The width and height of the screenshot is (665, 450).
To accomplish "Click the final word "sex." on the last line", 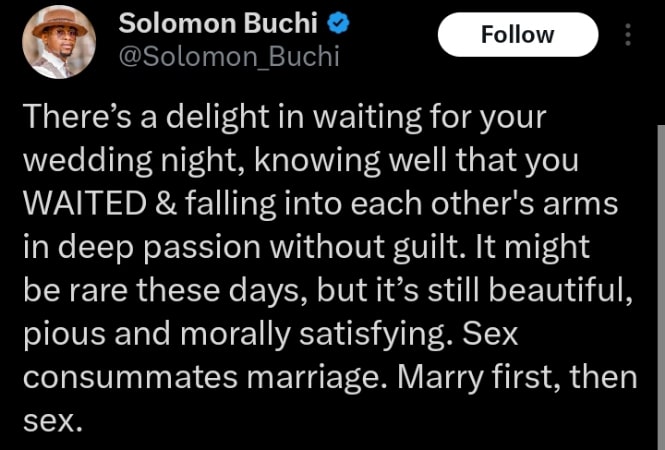I will (x=49, y=423).
